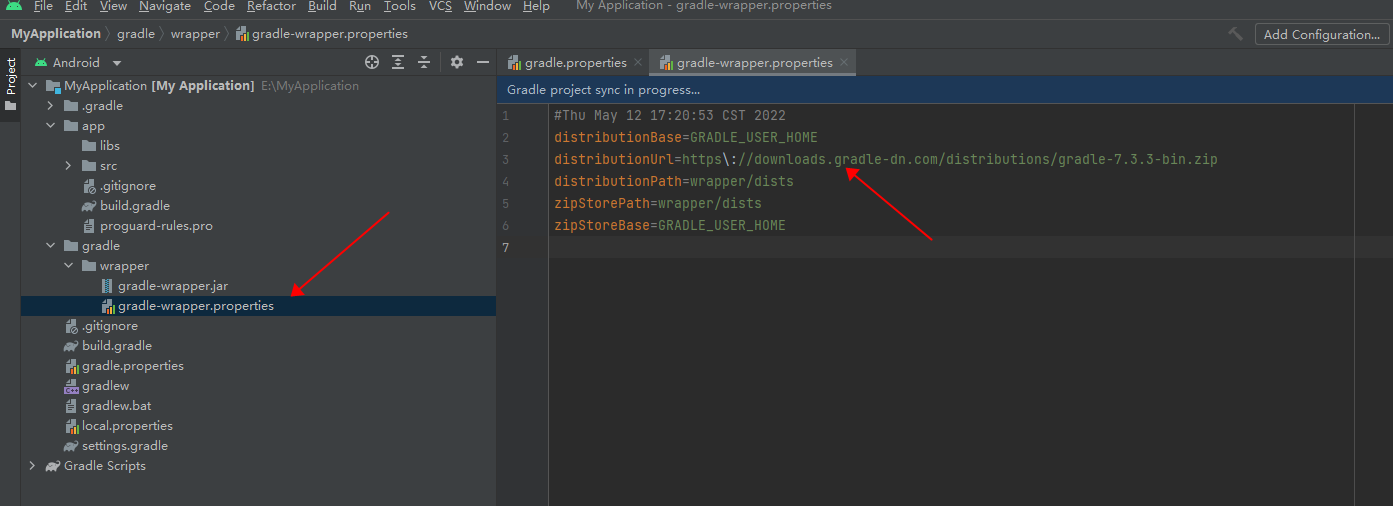Viewport: 1393px width, 506px height.
Task: Open the Navigate menu
Action: [165, 6]
